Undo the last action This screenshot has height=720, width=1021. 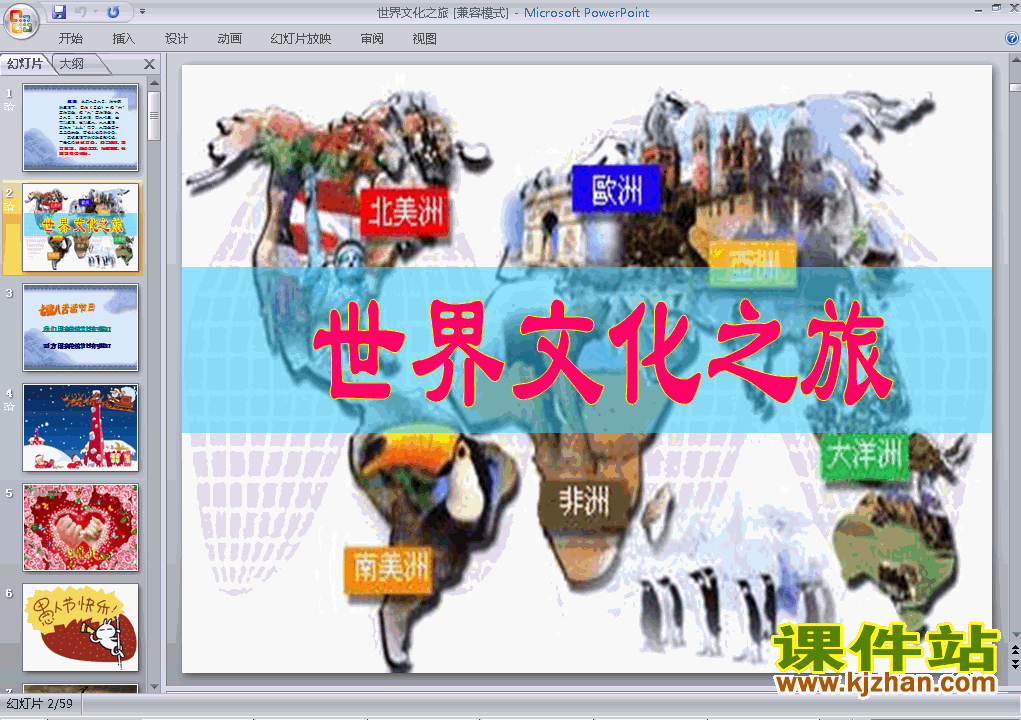tap(81, 12)
